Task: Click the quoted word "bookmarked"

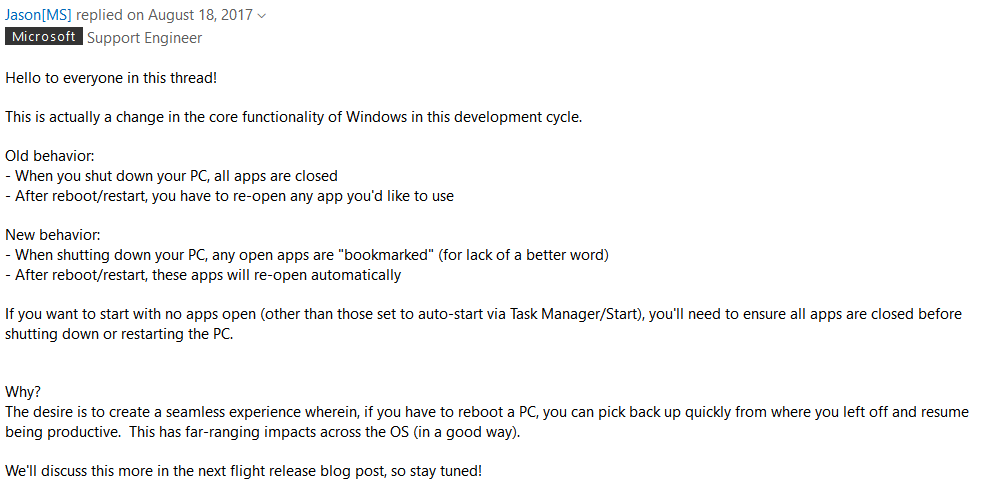Action: (386, 255)
